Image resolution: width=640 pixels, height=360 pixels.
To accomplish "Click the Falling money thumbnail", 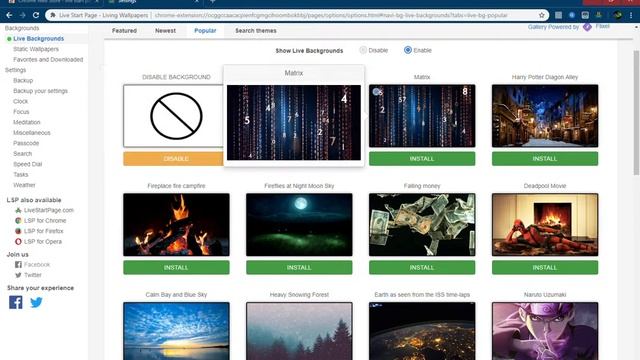I will pyautogui.click(x=422, y=225).
